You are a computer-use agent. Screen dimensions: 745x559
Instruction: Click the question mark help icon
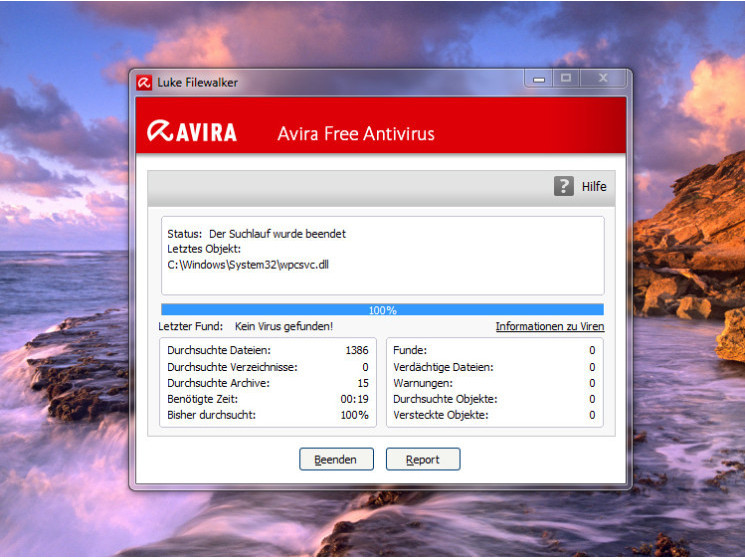564,186
